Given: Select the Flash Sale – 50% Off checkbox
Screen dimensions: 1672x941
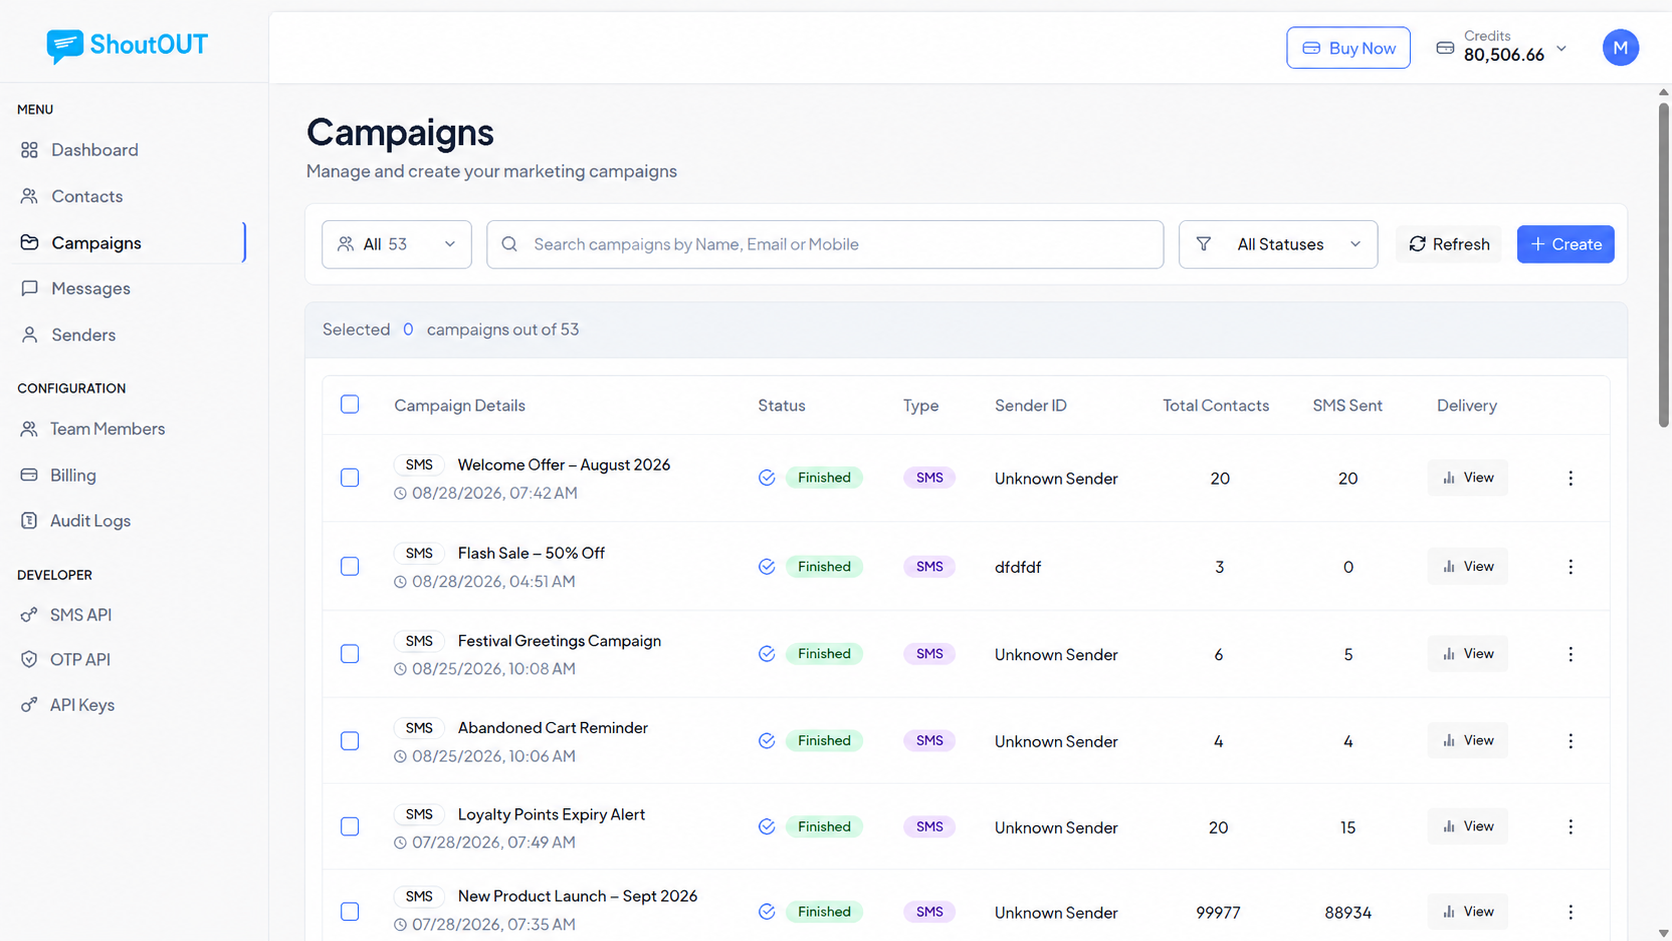Looking at the screenshot, I should pos(350,567).
